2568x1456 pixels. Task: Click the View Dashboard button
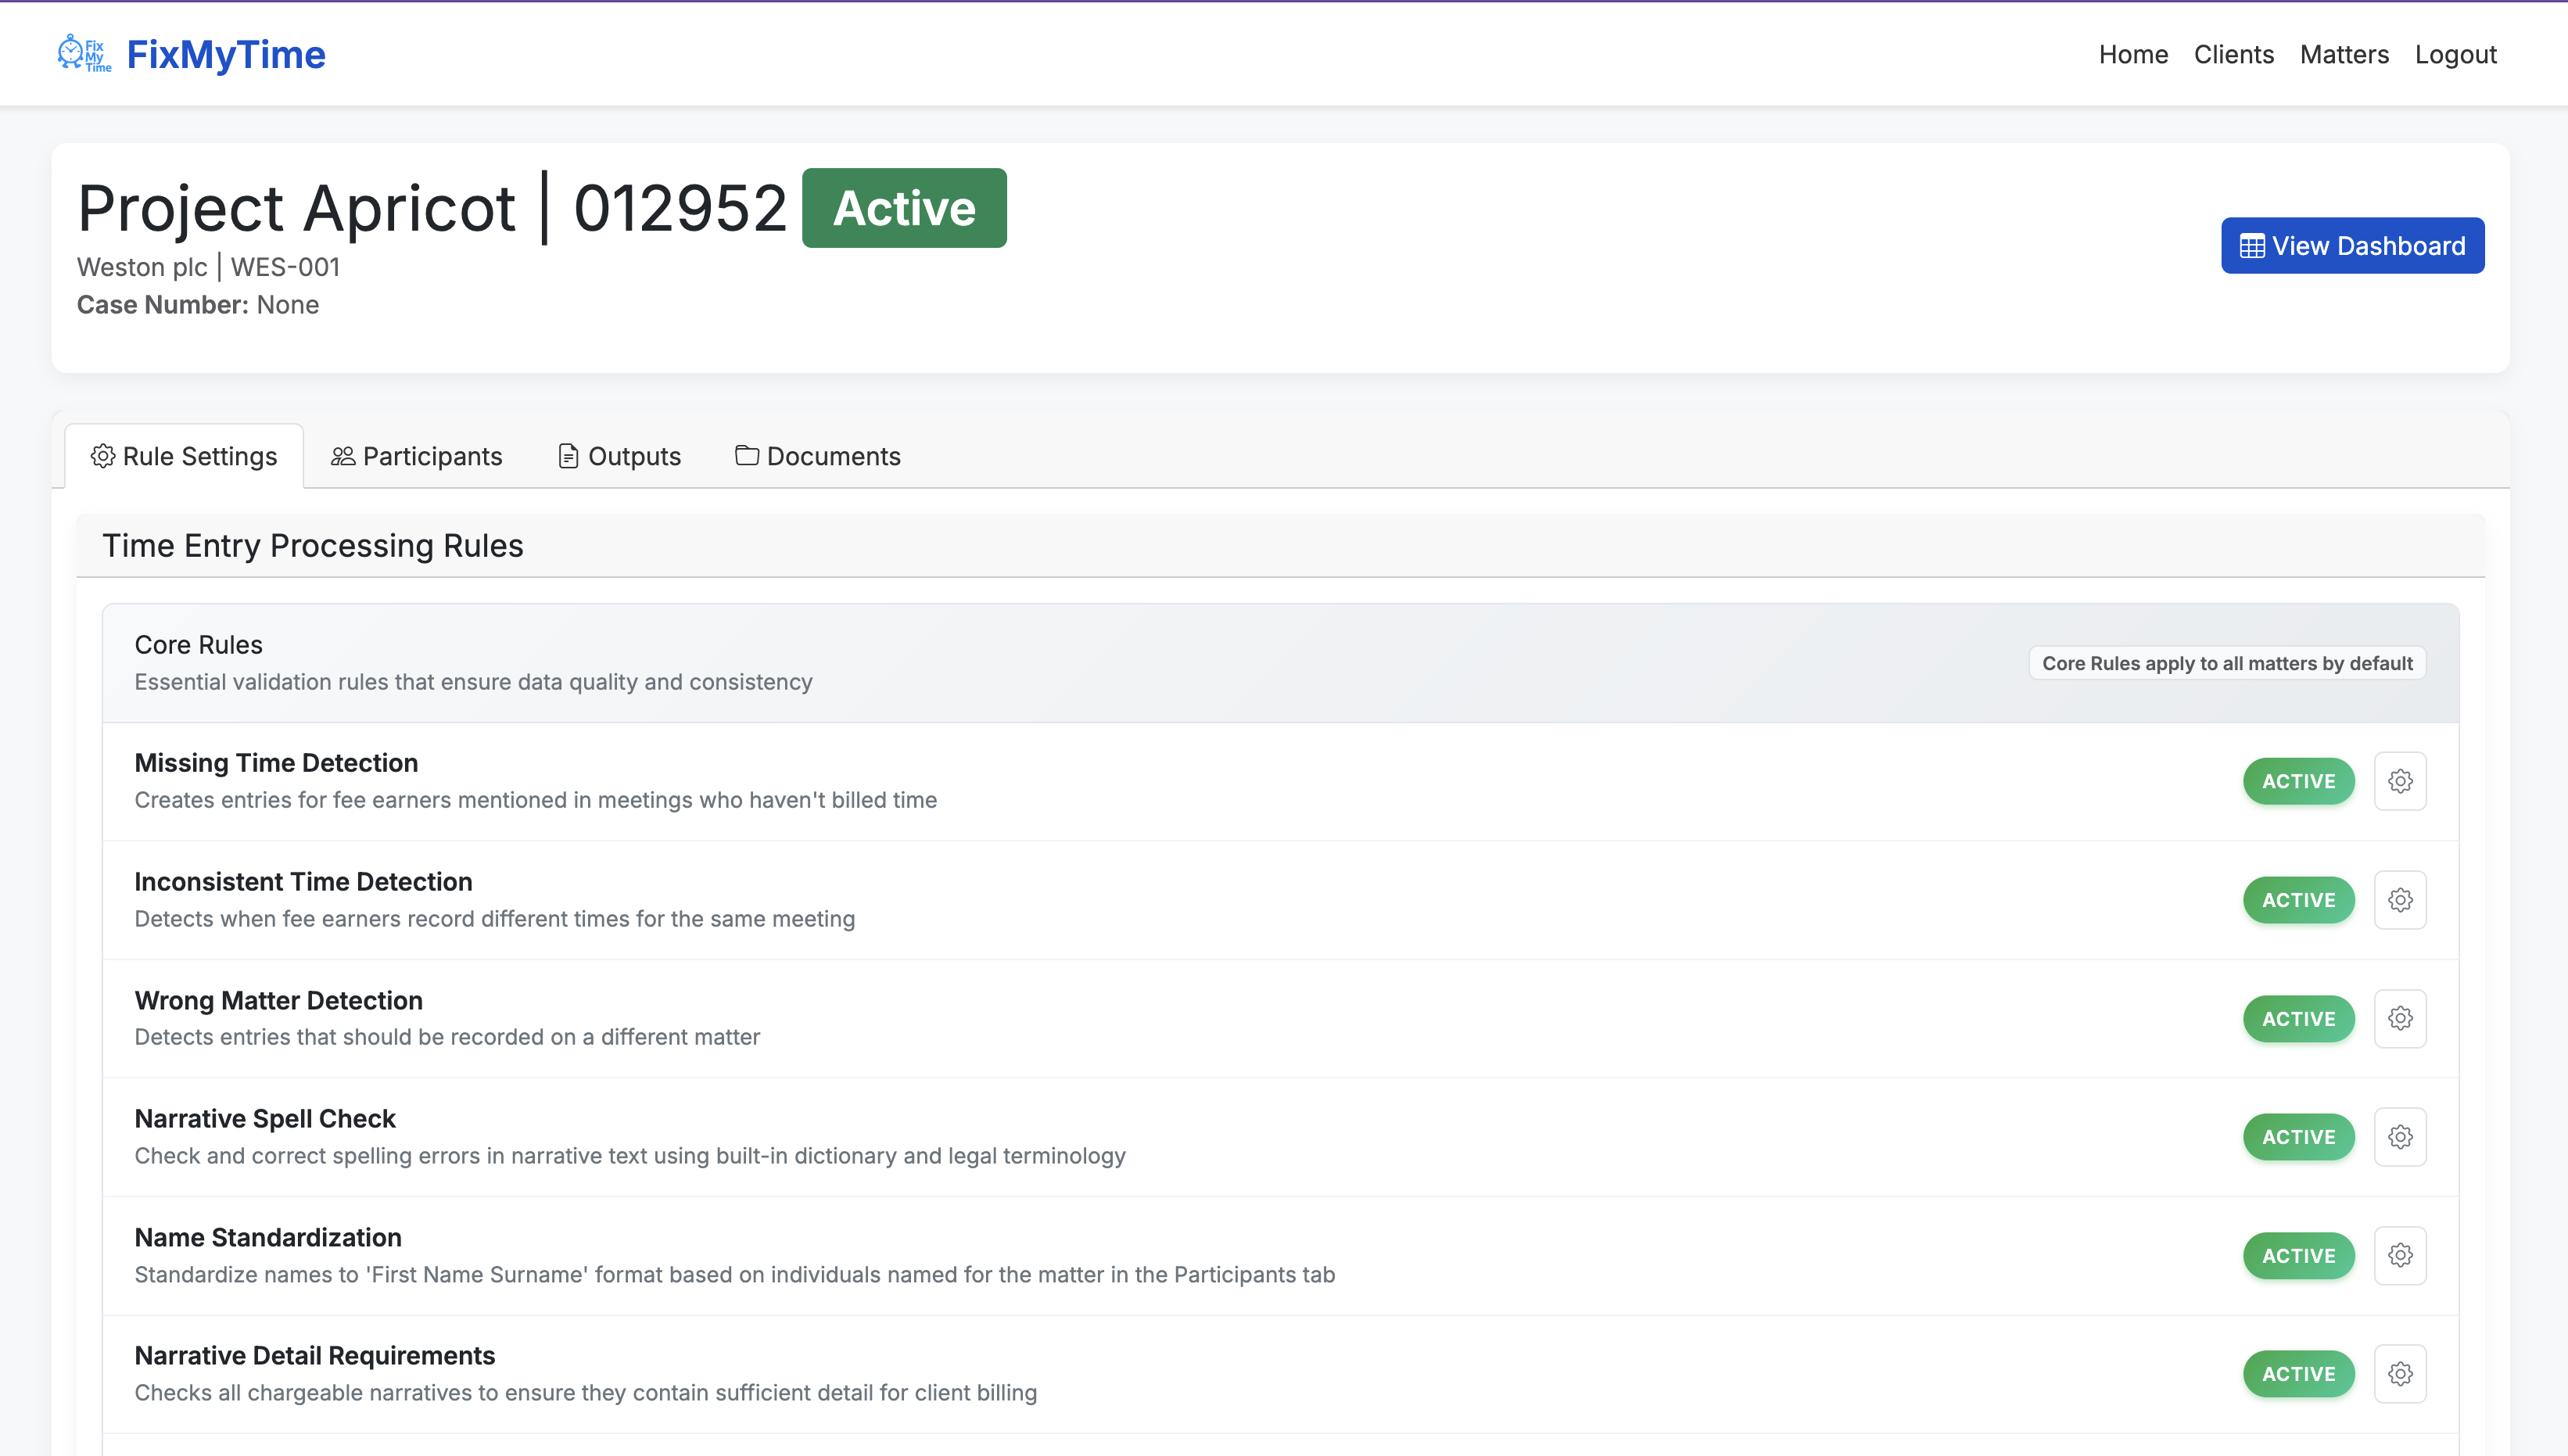(x=2352, y=245)
